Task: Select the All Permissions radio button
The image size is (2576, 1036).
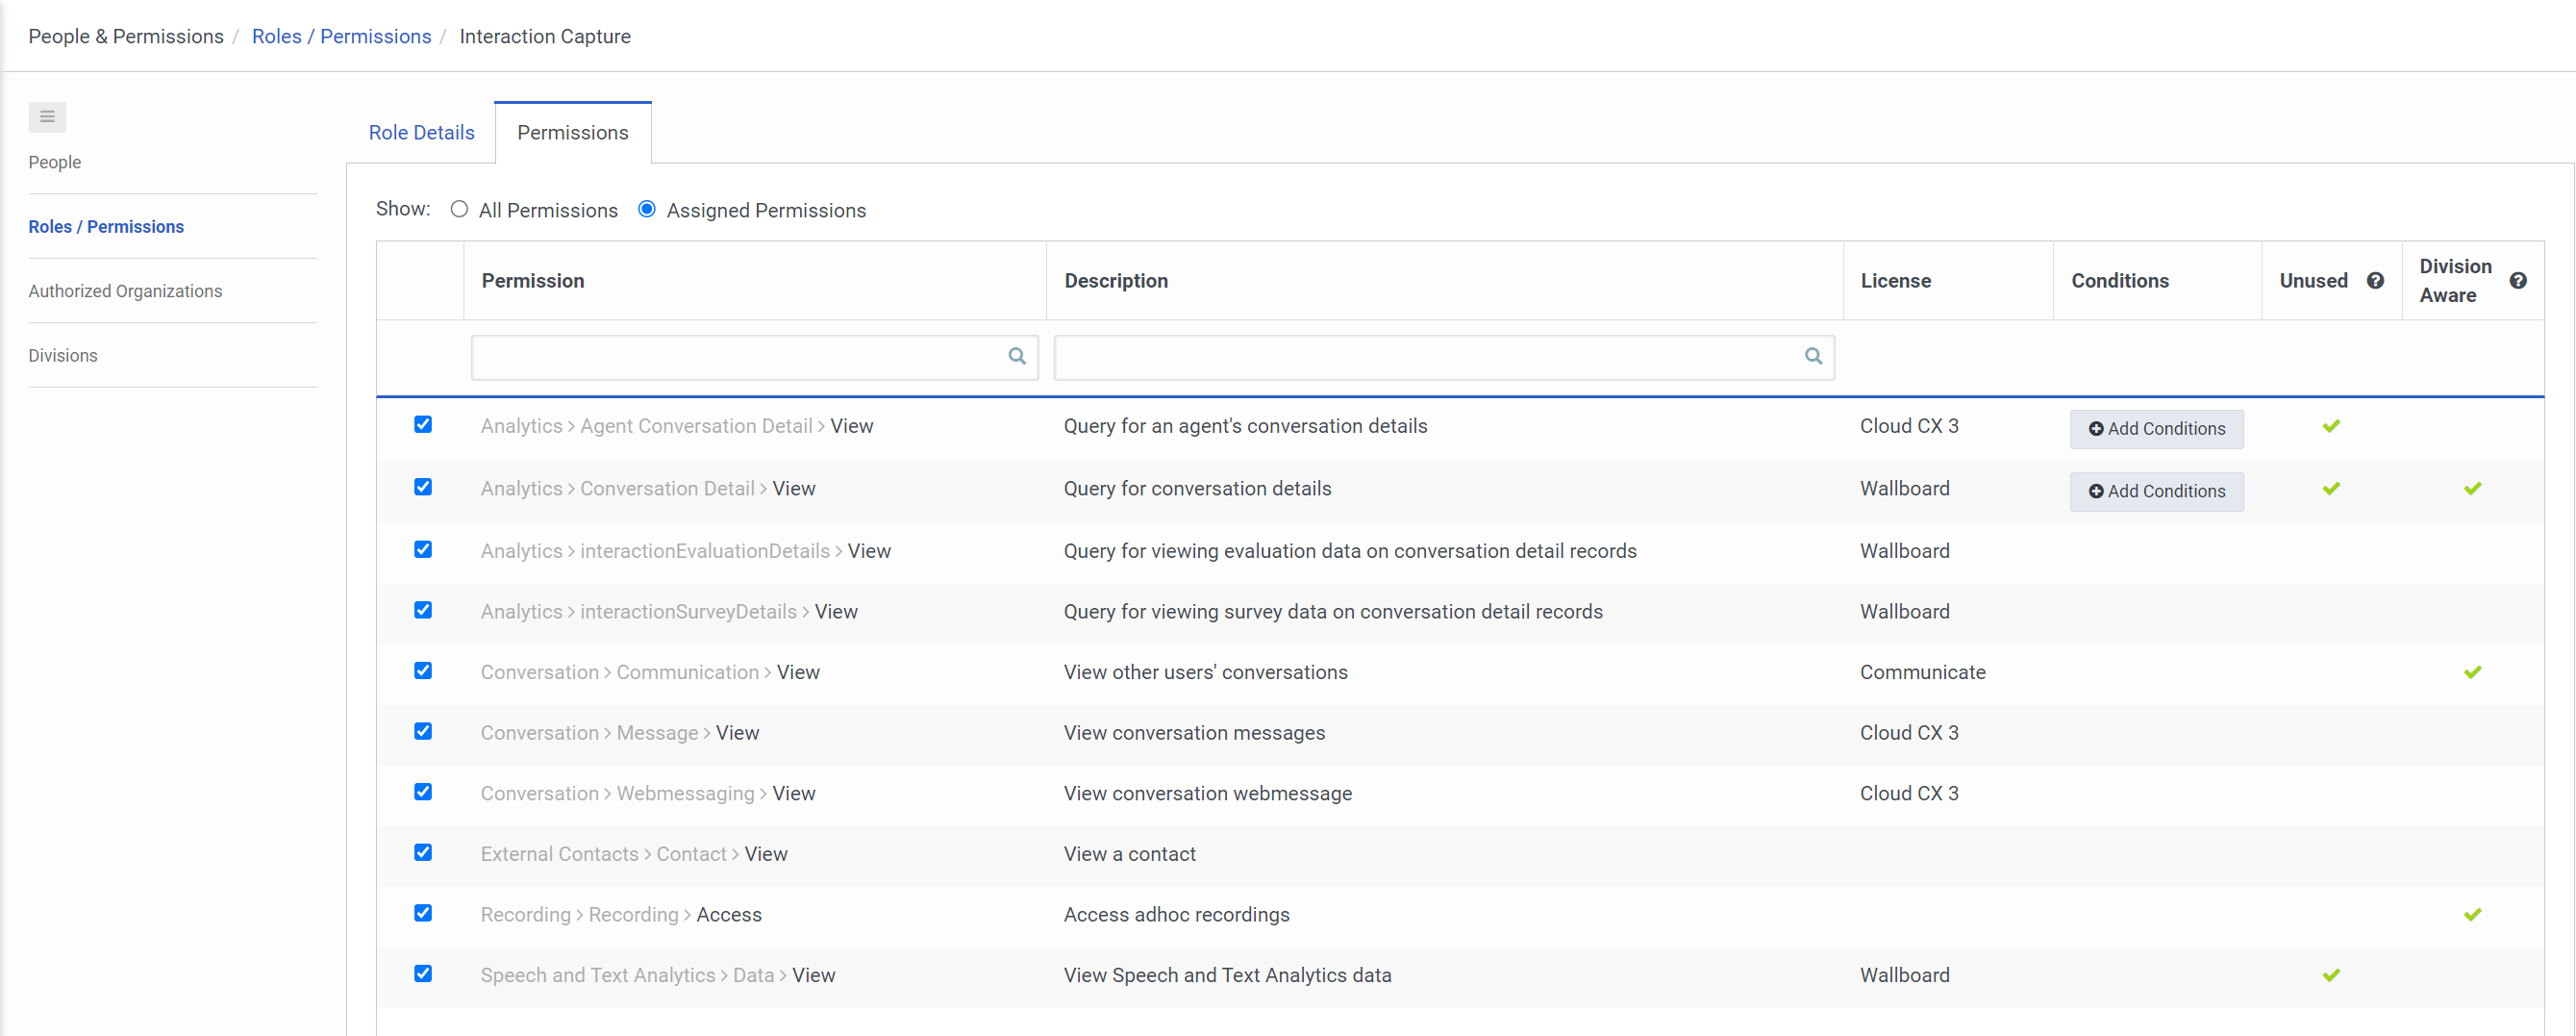Action: coord(459,209)
